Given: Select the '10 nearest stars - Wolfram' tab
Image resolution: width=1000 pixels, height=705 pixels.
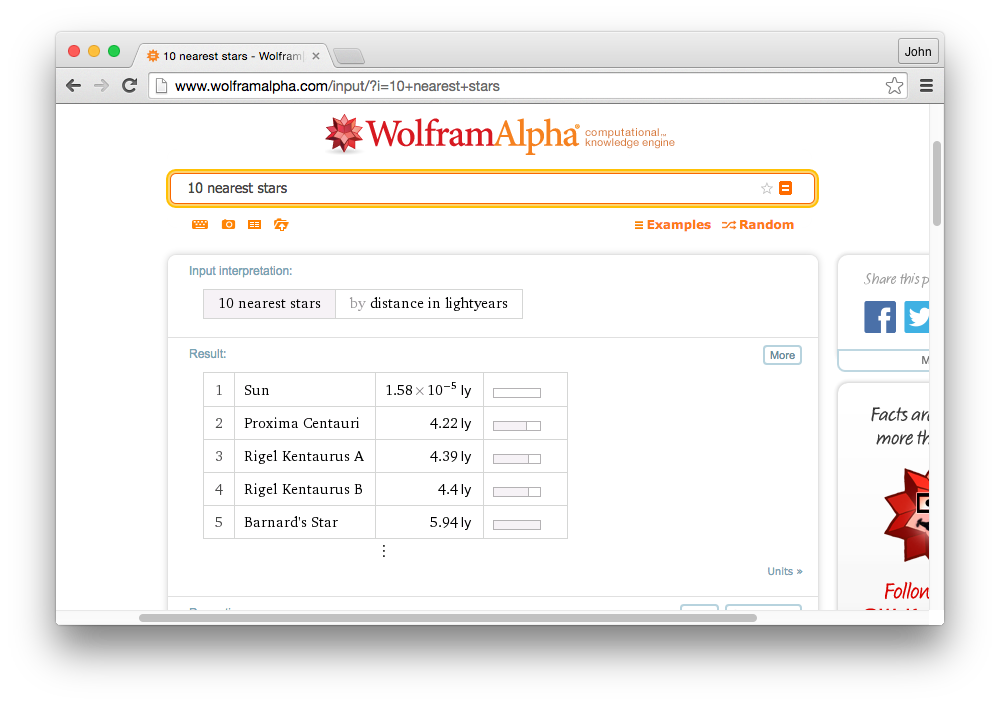Looking at the screenshot, I should pos(231,56).
